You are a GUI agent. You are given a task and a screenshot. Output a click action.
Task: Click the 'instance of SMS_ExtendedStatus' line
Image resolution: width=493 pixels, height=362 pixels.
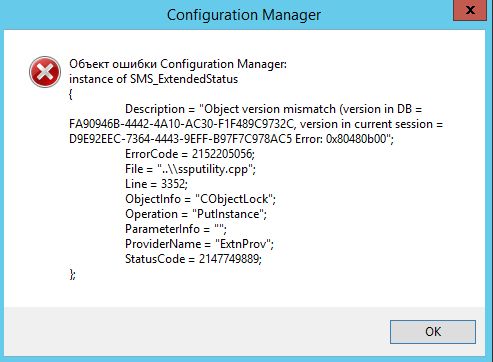point(153,79)
